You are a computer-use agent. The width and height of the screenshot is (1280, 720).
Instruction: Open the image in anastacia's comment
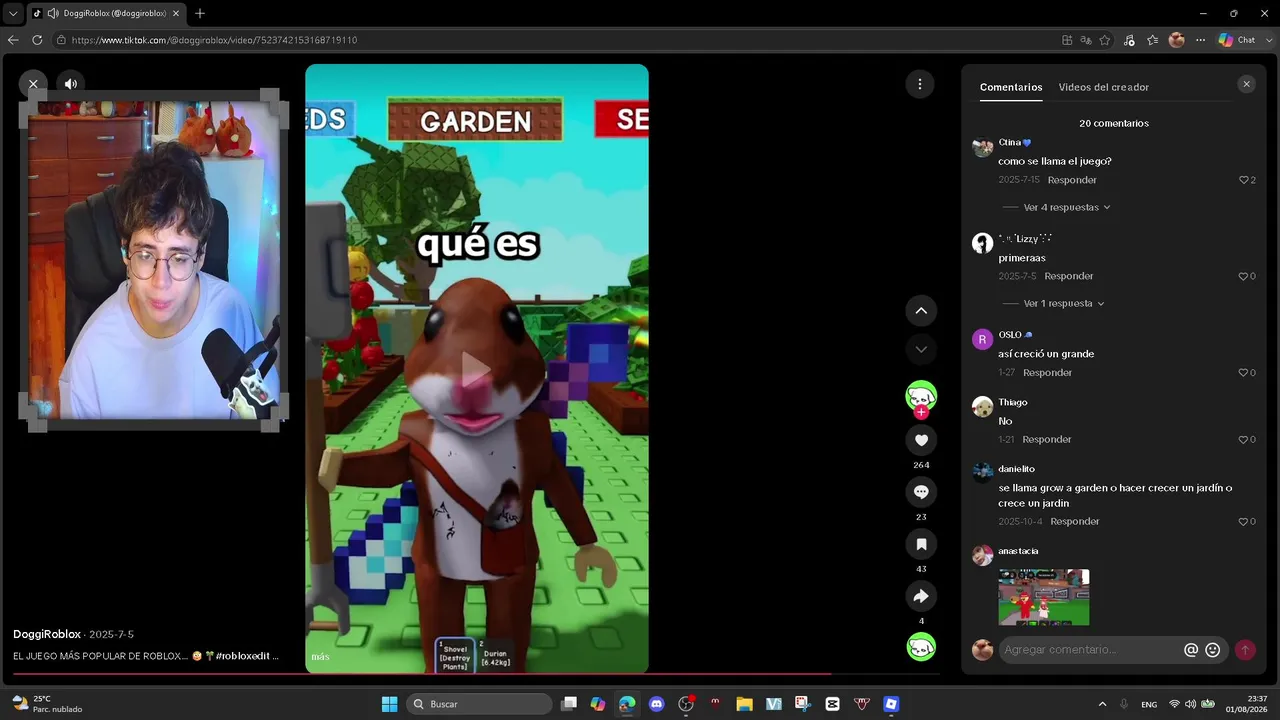coord(1044,597)
